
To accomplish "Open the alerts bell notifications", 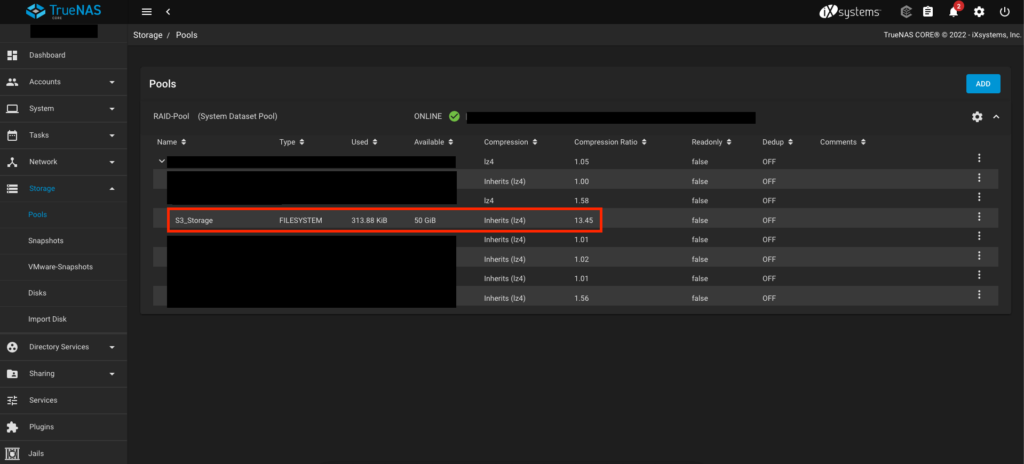I will pyautogui.click(x=953, y=12).
